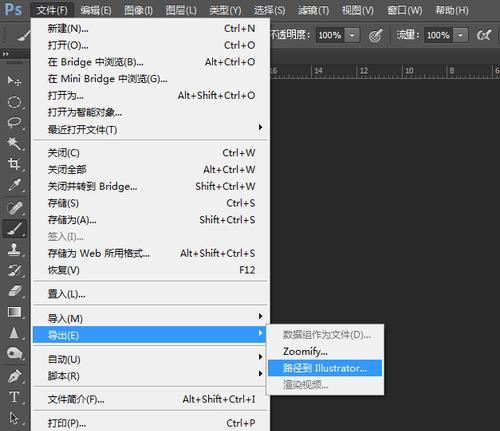
Task: Choose 关闭(C) menu entry
Action: pyautogui.click(x=150, y=153)
